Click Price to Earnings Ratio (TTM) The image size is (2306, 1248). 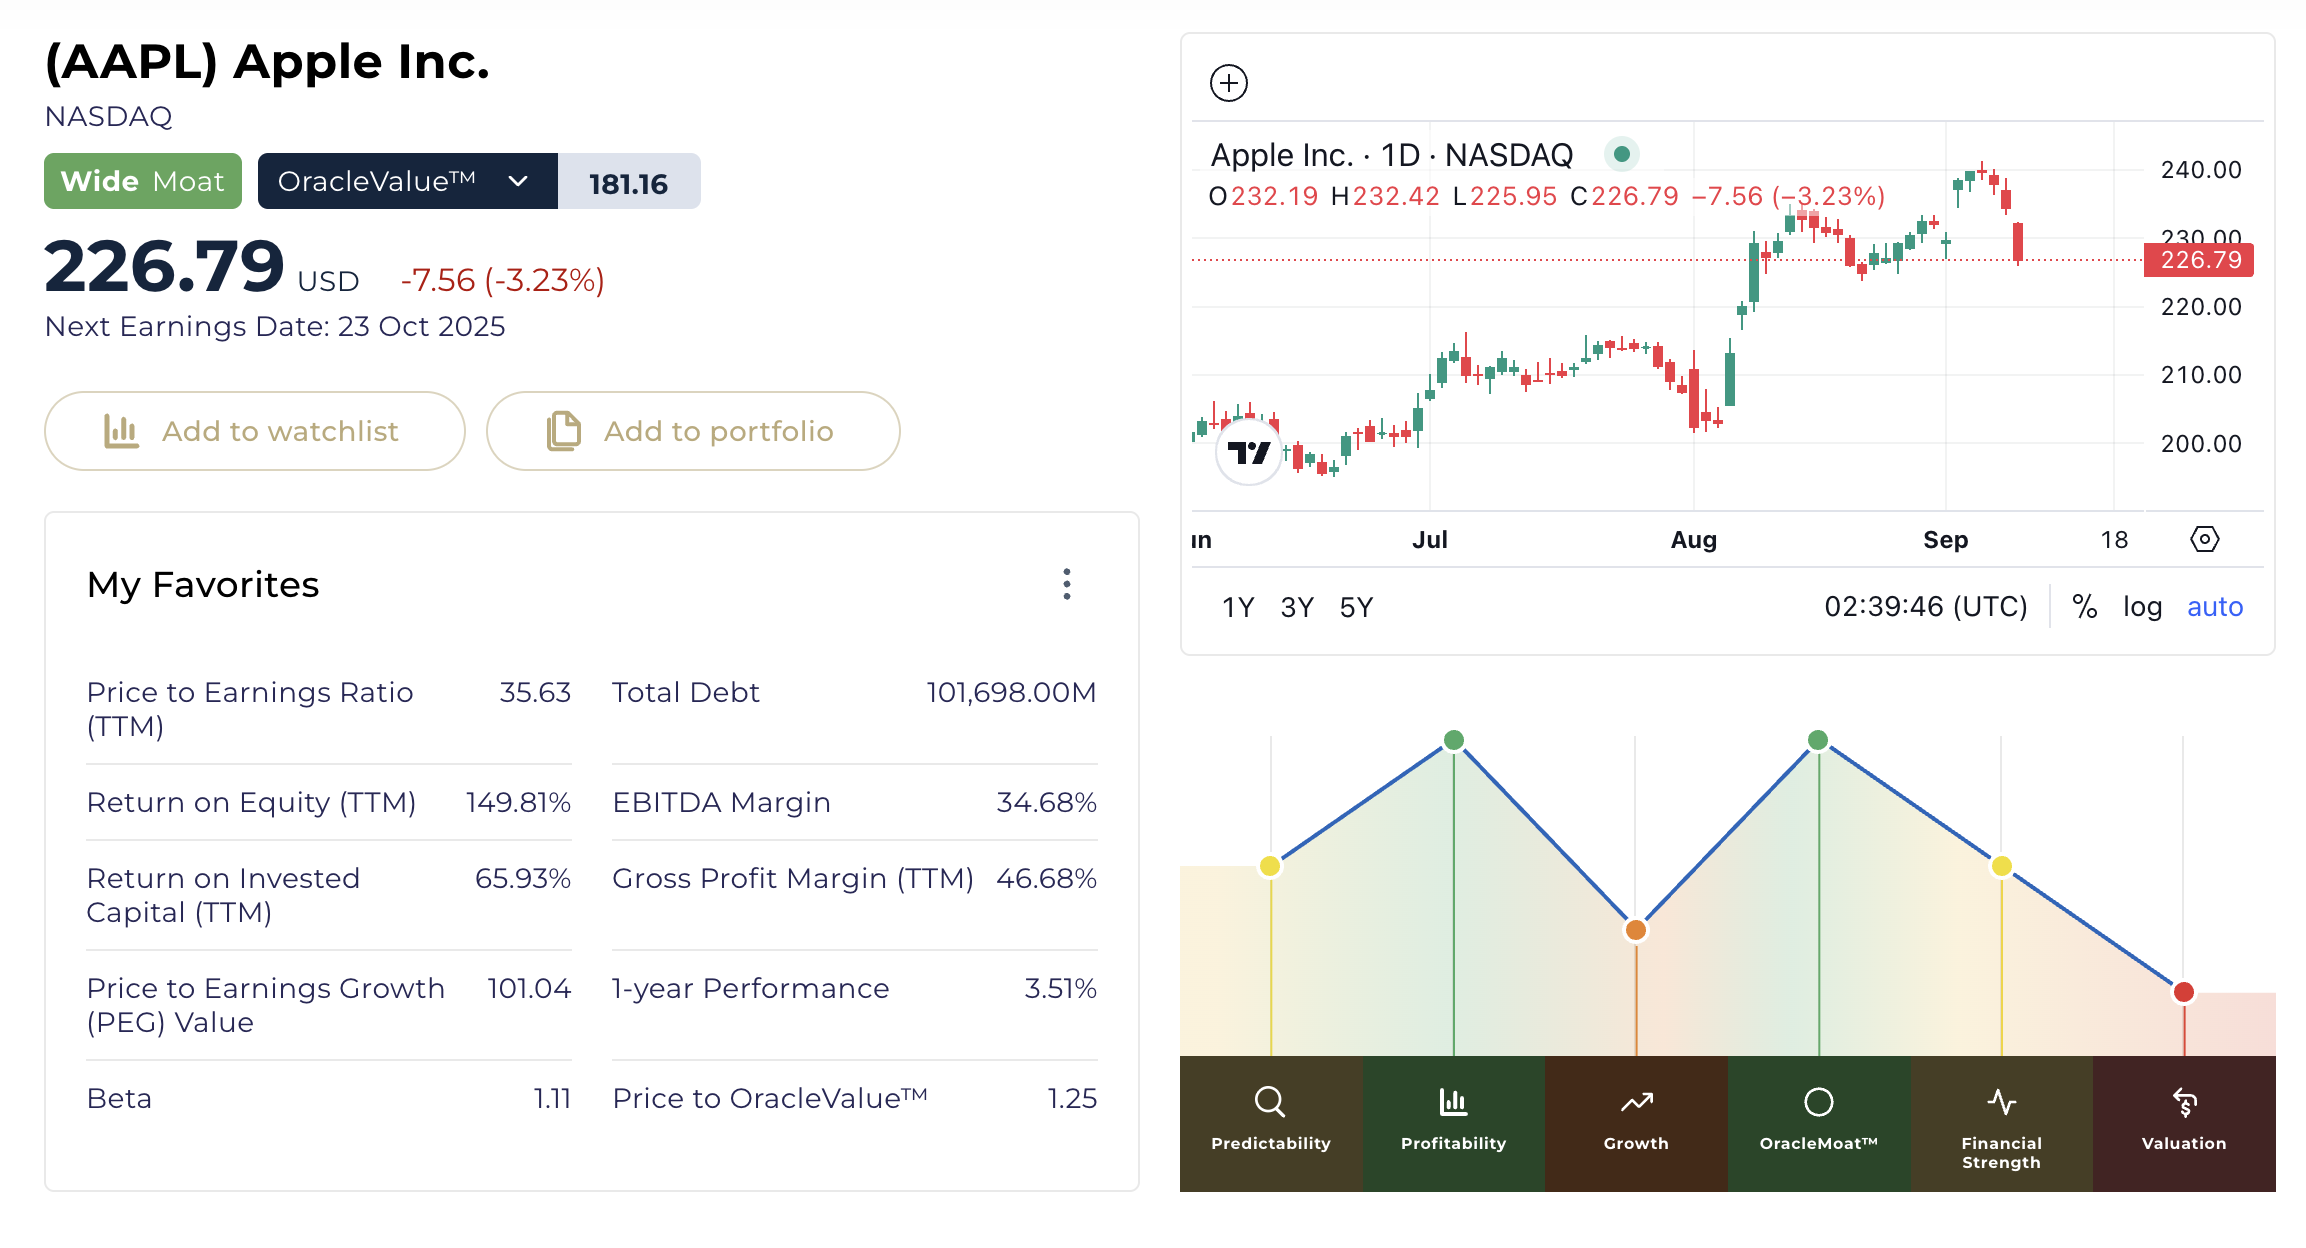click(x=250, y=709)
